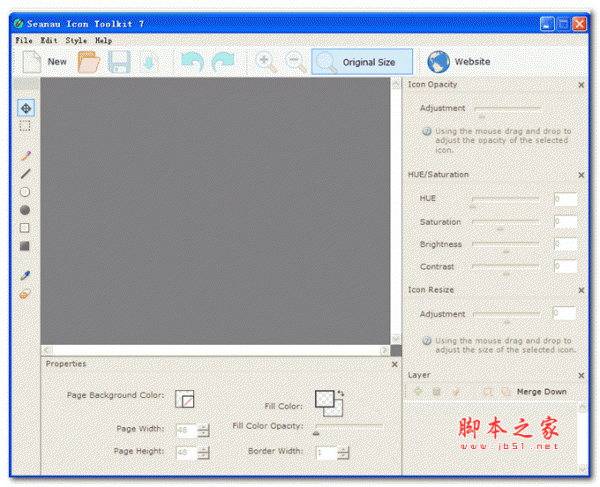This screenshot has width=600, height=487.
Task: Select the hollow rectangle tool
Action: click(24, 228)
